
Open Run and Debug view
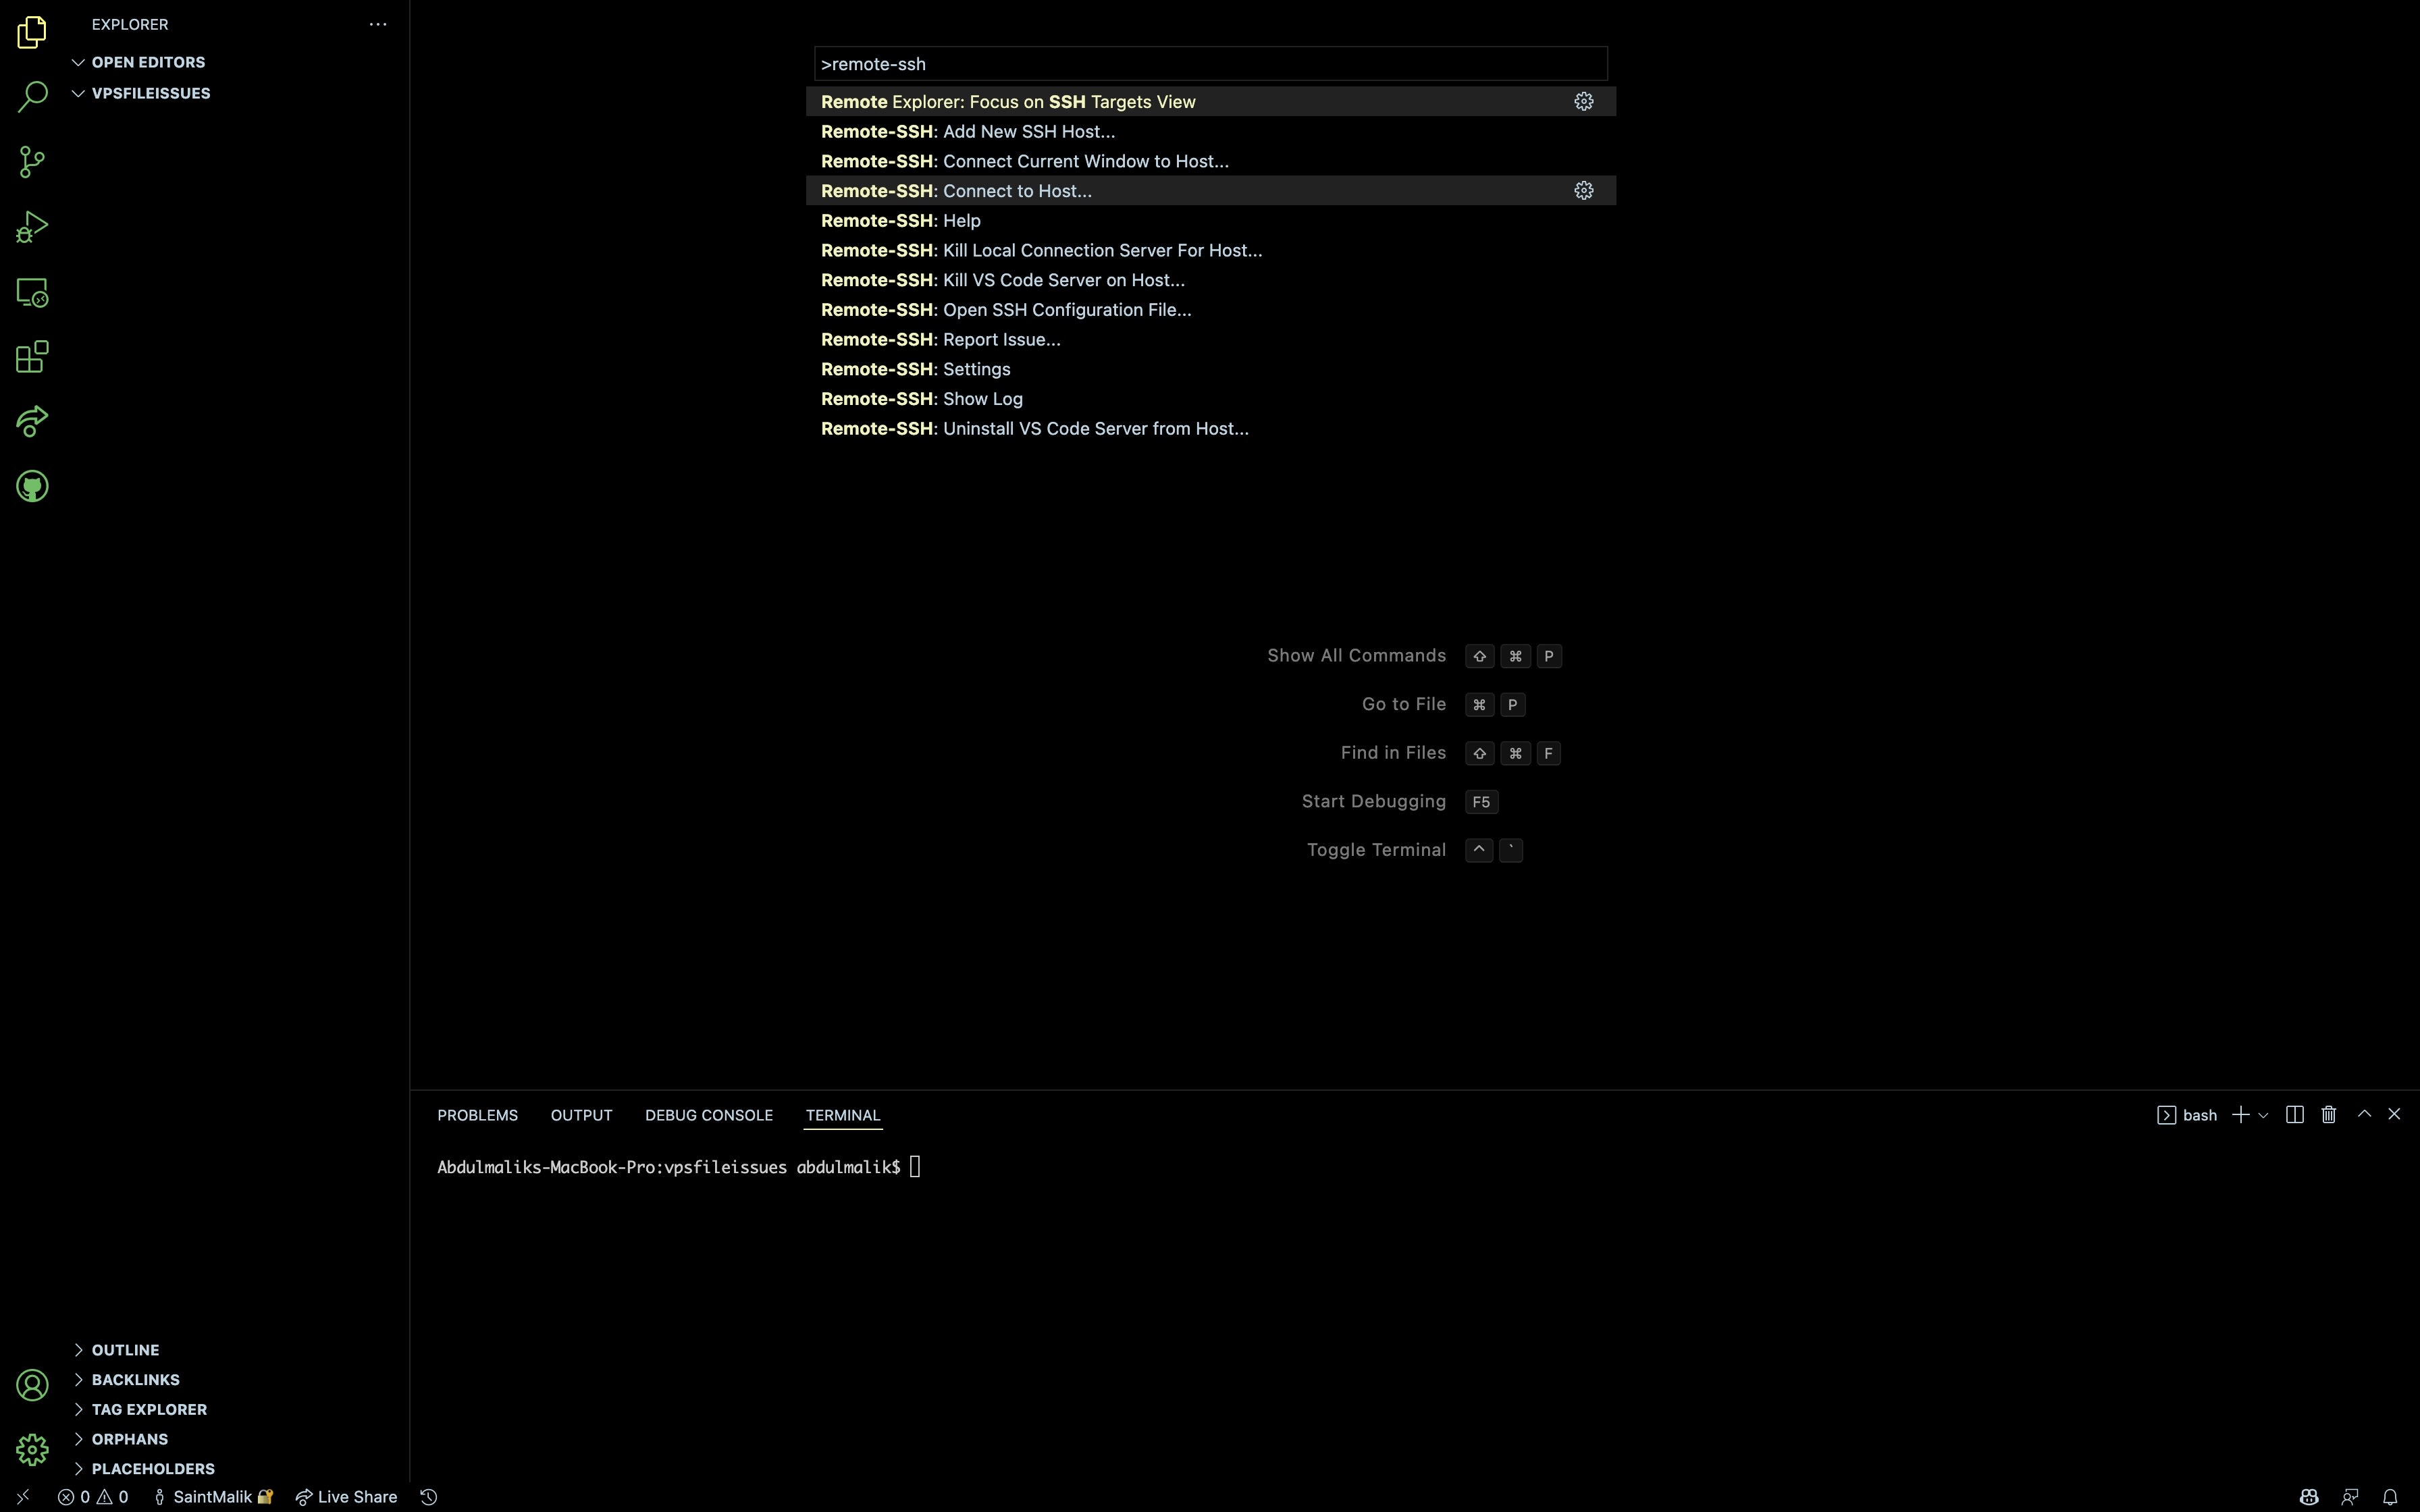click(x=32, y=227)
